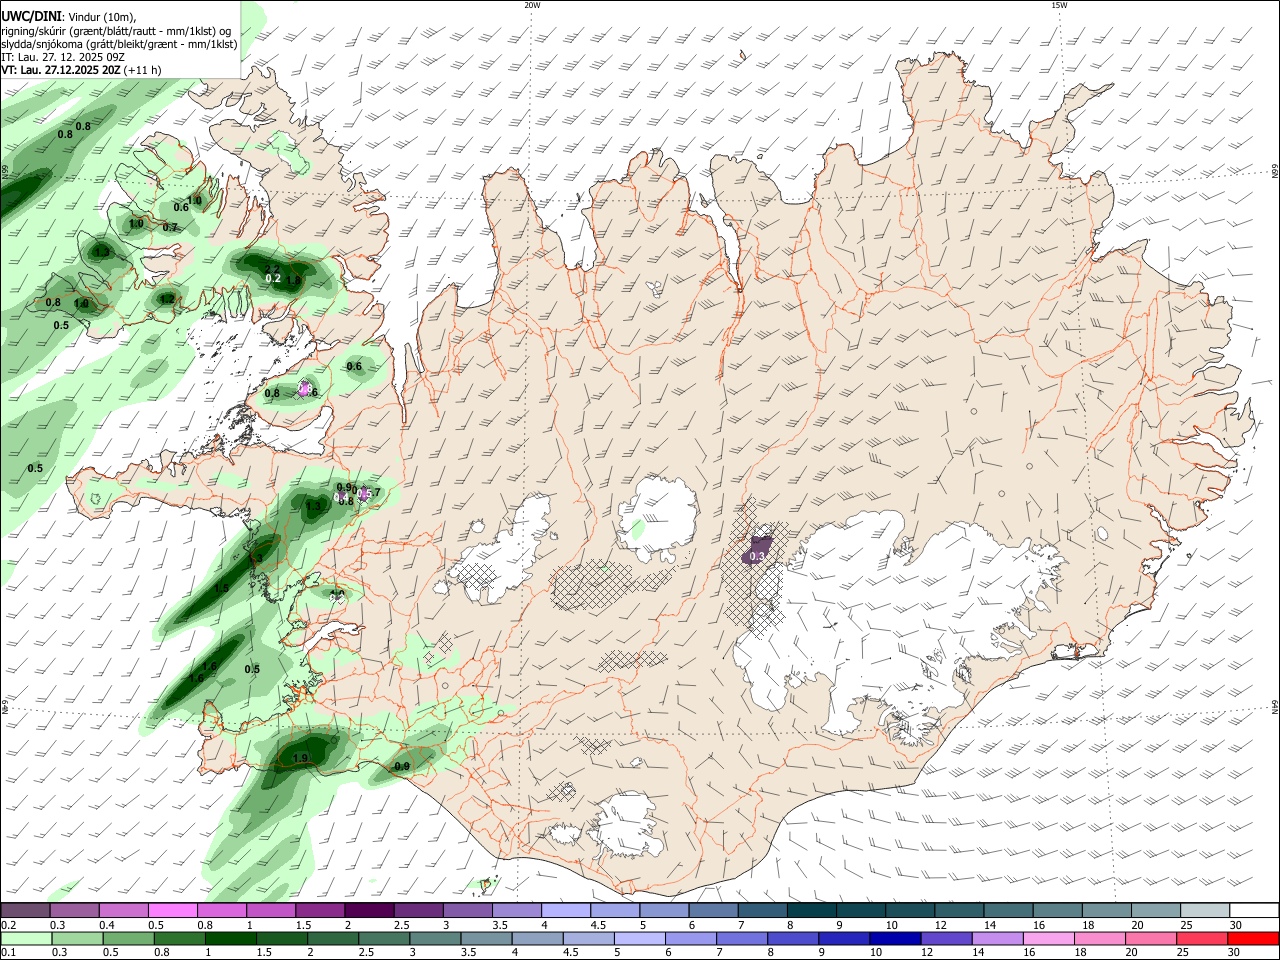Screen dimensions: 1280x960
Task: Click the 20W longitude label
Action: [532, 5]
